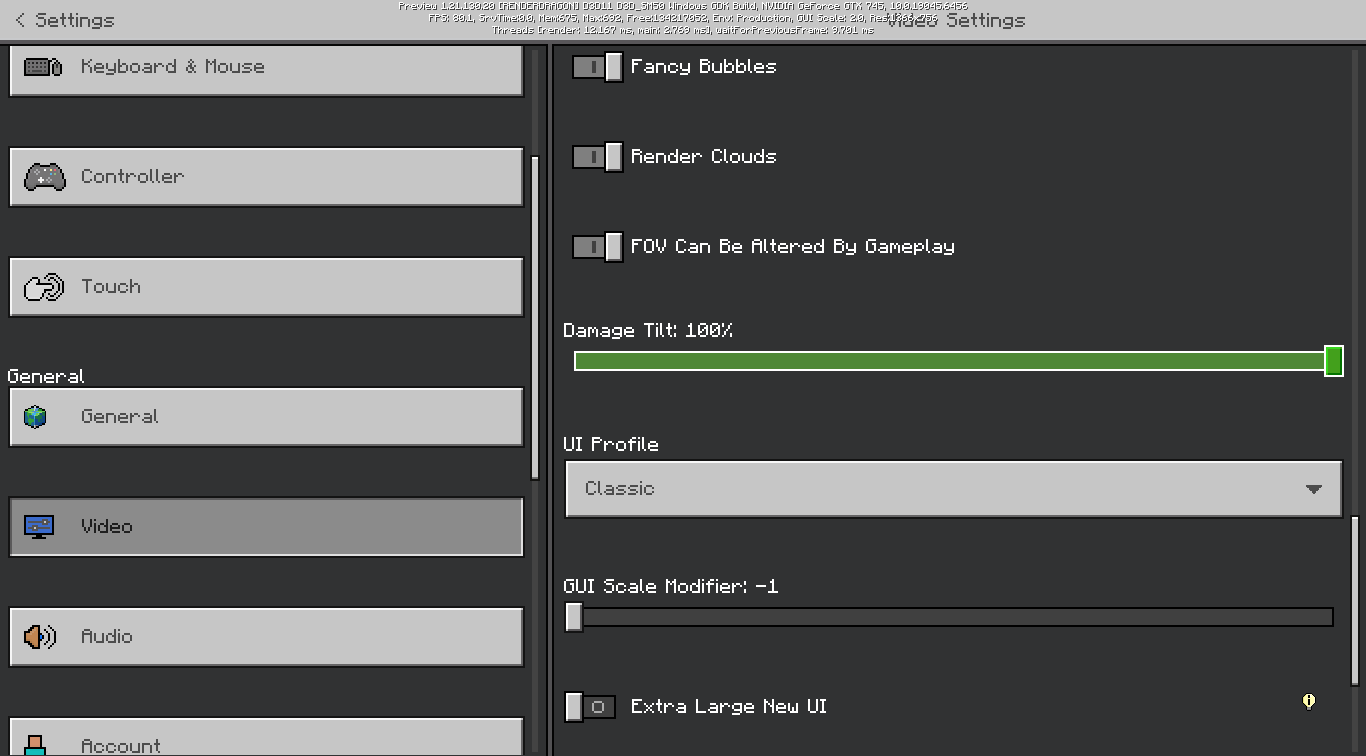1366x756 pixels.
Task: Click the keyboard icon beside Keyboard & Mouse
Action: tap(43, 67)
